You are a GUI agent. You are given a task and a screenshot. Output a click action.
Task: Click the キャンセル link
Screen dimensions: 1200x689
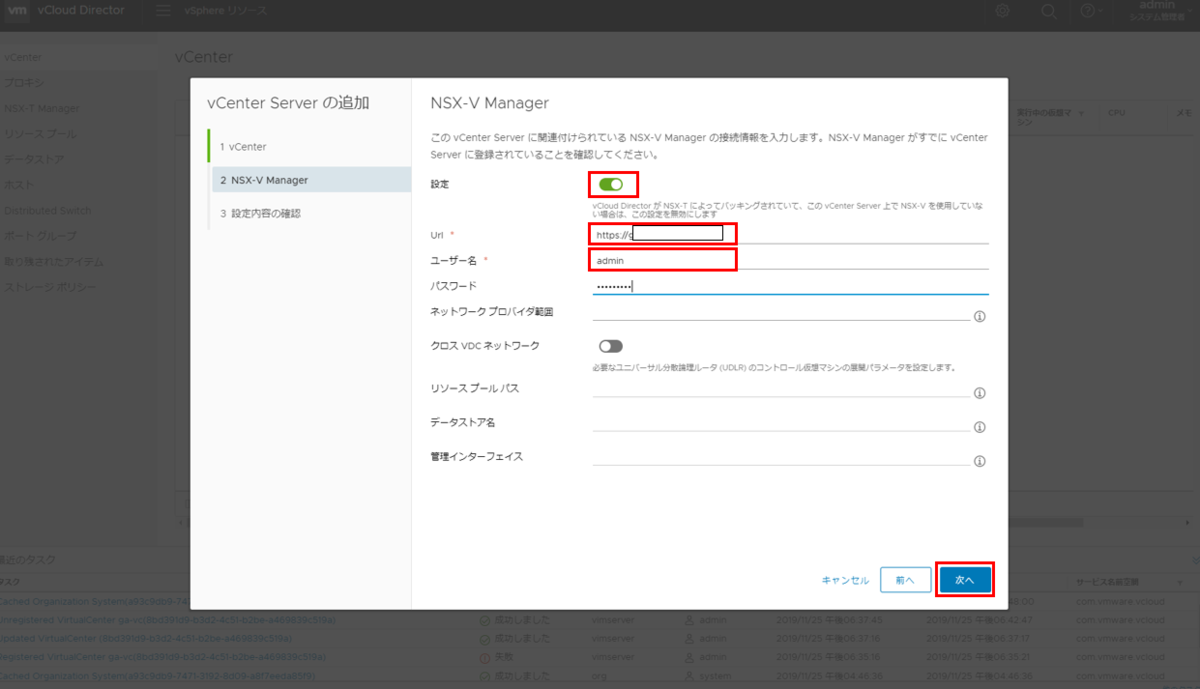(845, 580)
